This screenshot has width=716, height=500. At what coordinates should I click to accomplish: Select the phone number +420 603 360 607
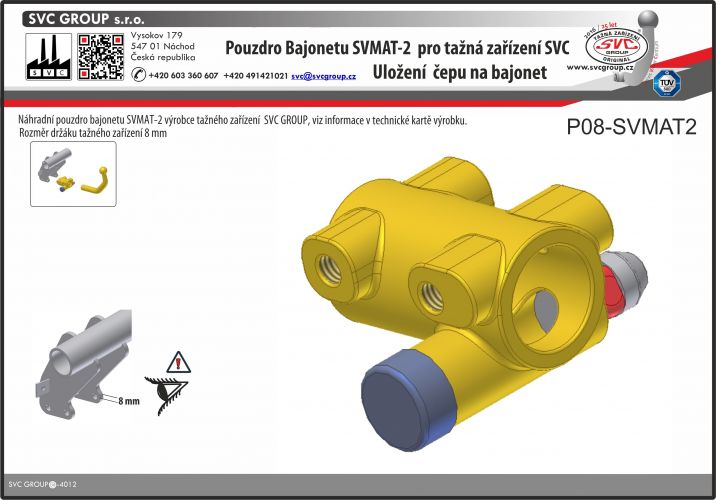(184, 76)
